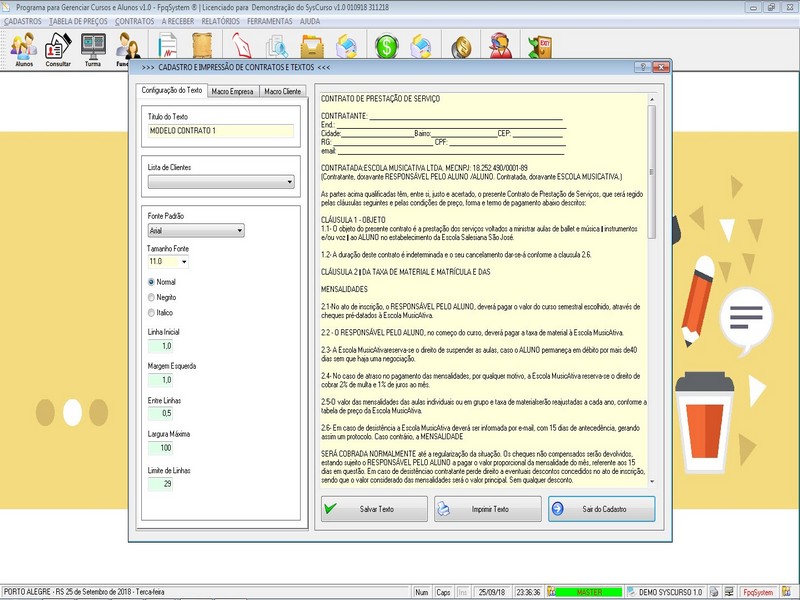Click the 23:36:36 clock in status bar
Image resolution: width=800 pixels, height=600 pixels.
(x=528, y=592)
